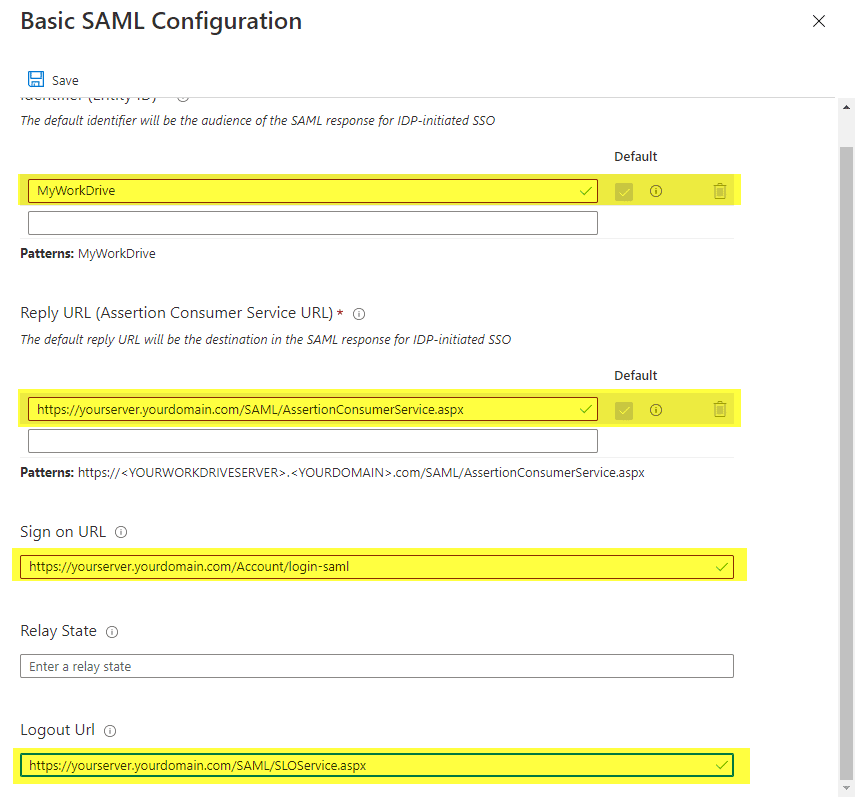Show info for default reply URL row
The image size is (855, 797).
pos(656,409)
